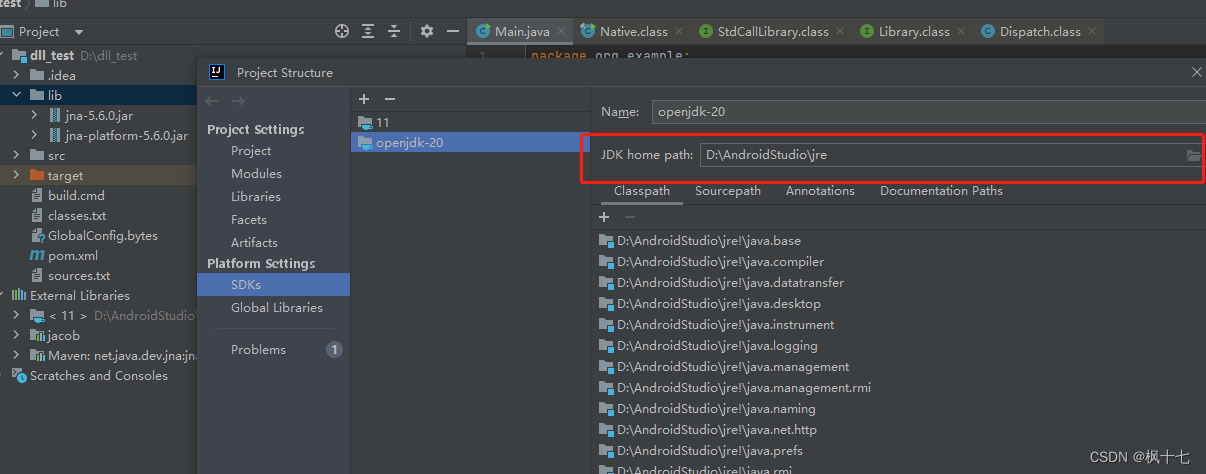Switch to the StdCallLibrary.class tab

(770, 31)
